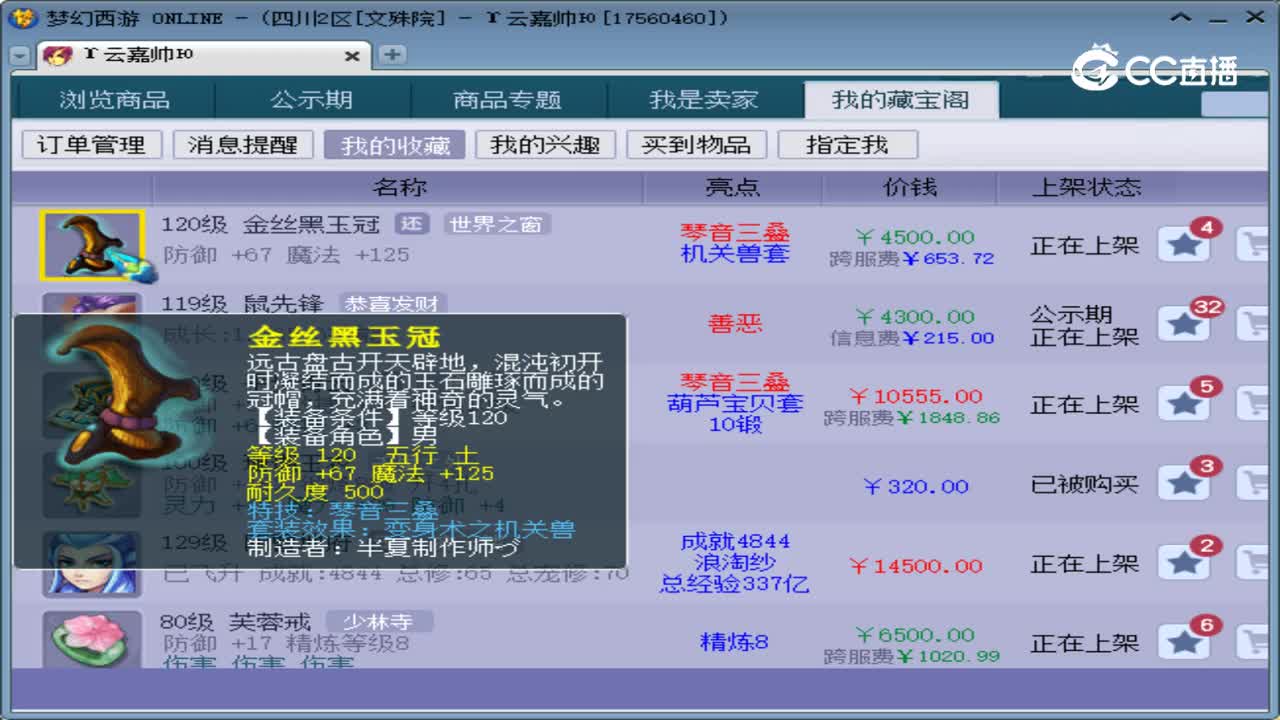Click the 上架状态 column header
The width and height of the screenshot is (1280, 720).
1086,187
